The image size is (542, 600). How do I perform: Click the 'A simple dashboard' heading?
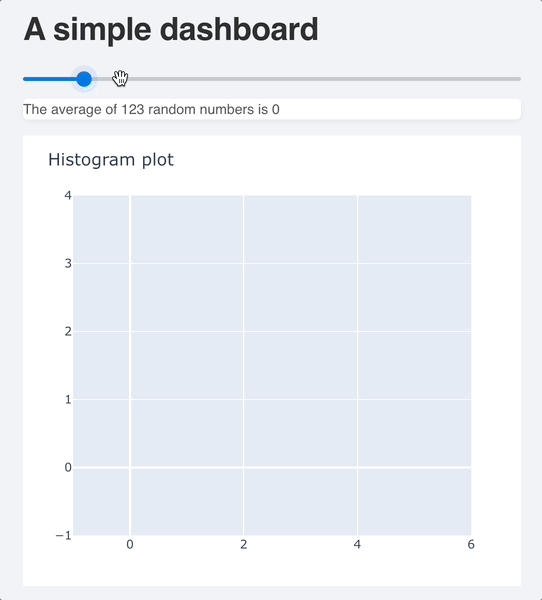tap(171, 29)
